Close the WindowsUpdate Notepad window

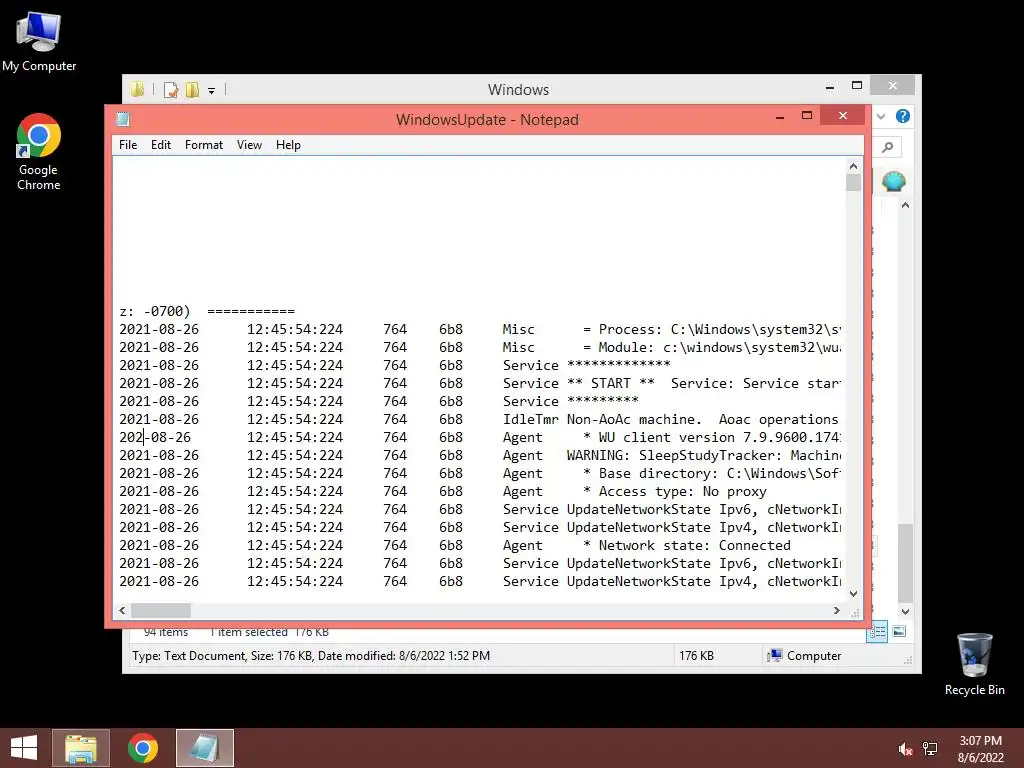[842, 116]
